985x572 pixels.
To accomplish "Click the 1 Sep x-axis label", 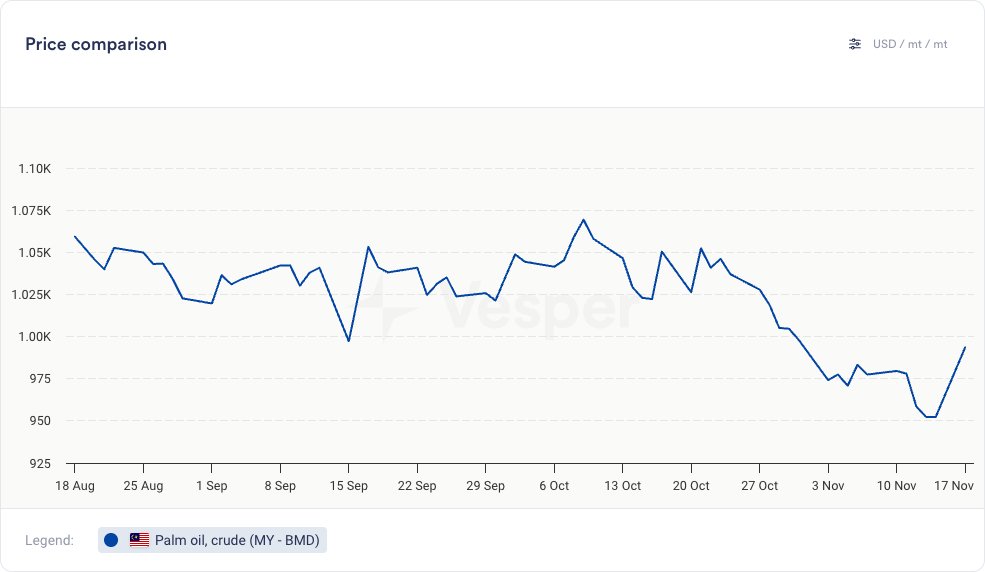I will [x=211, y=486].
